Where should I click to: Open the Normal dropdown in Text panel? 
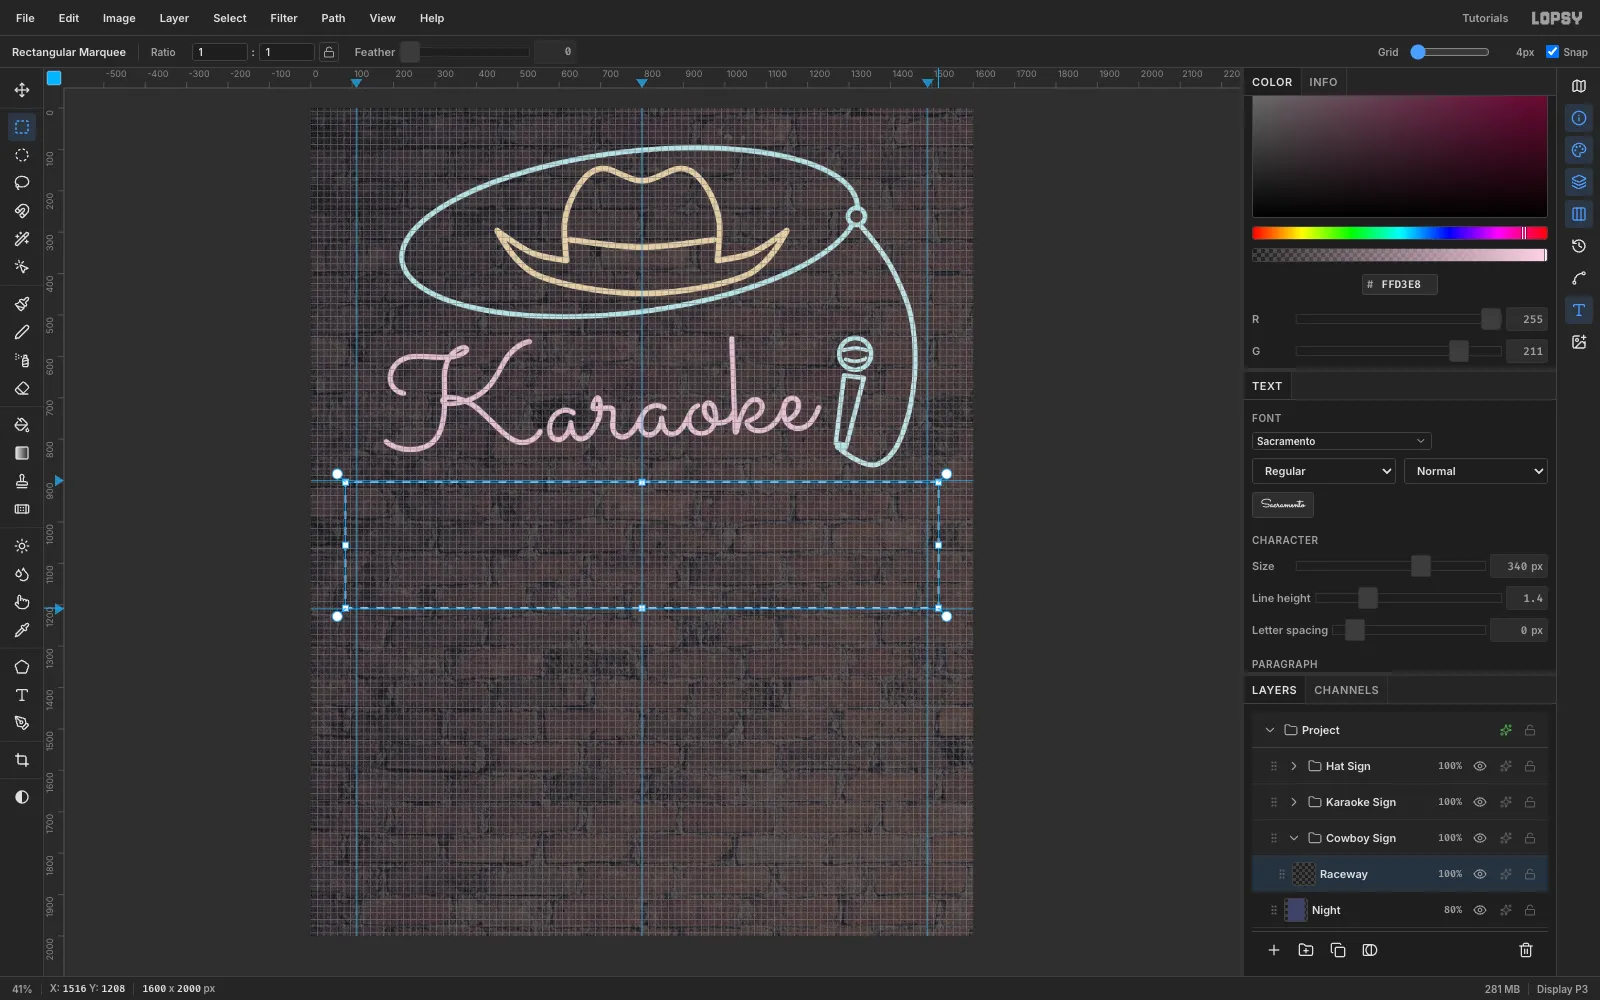coord(1476,471)
